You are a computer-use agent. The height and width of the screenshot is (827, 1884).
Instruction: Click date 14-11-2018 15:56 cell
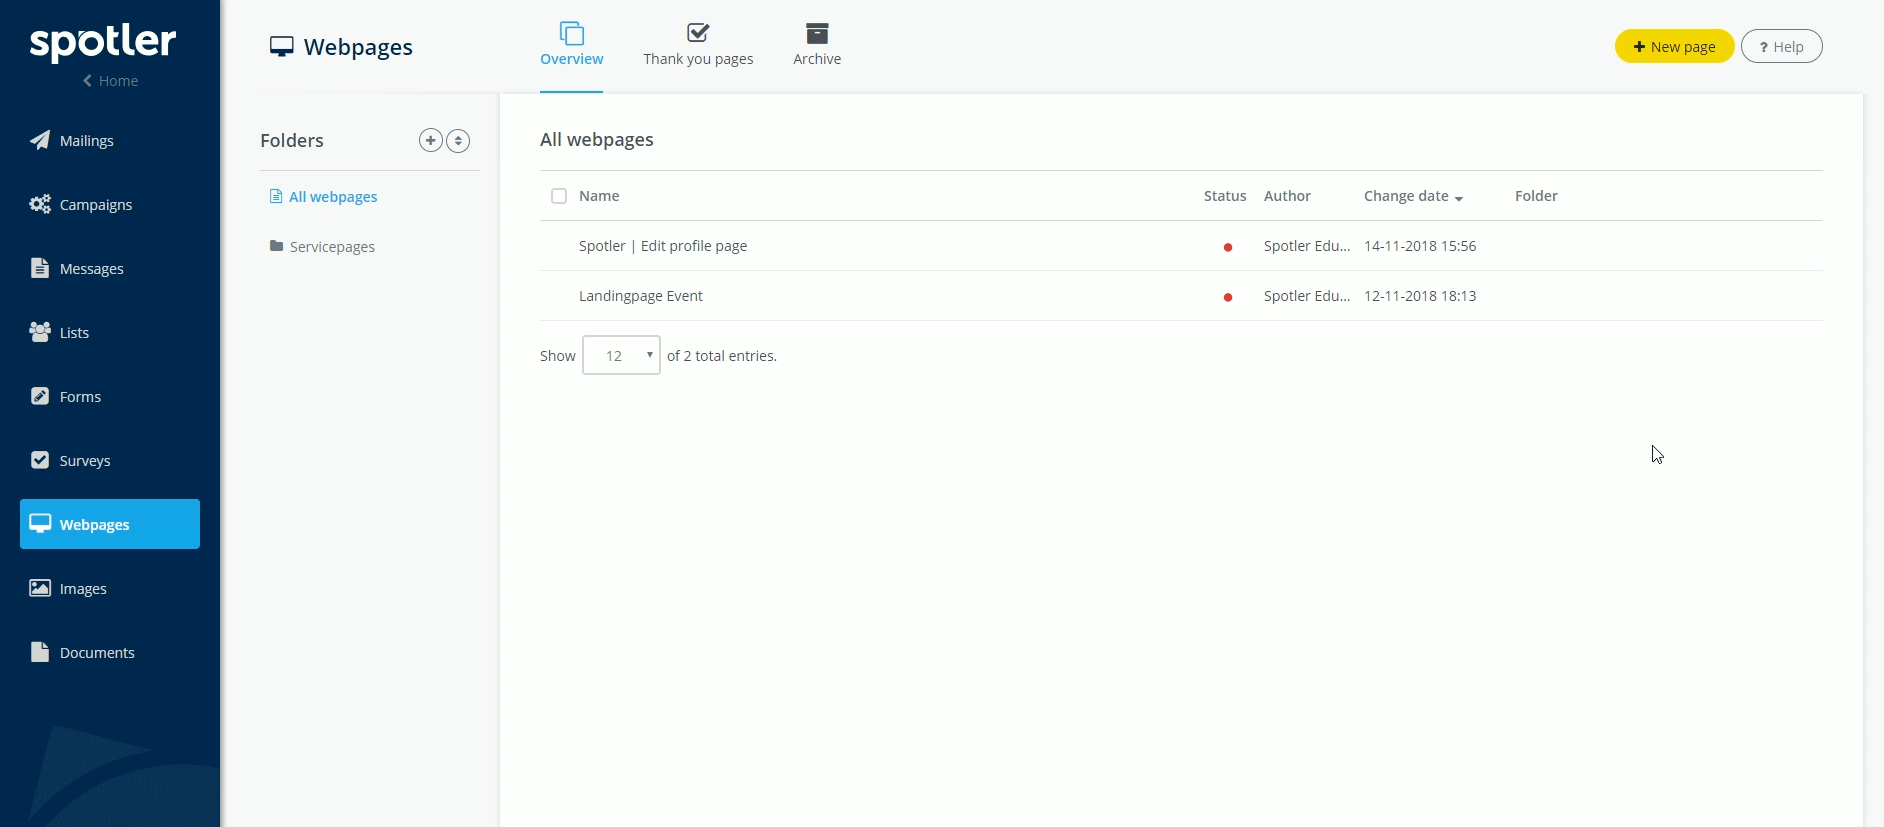pyautogui.click(x=1420, y=246)
